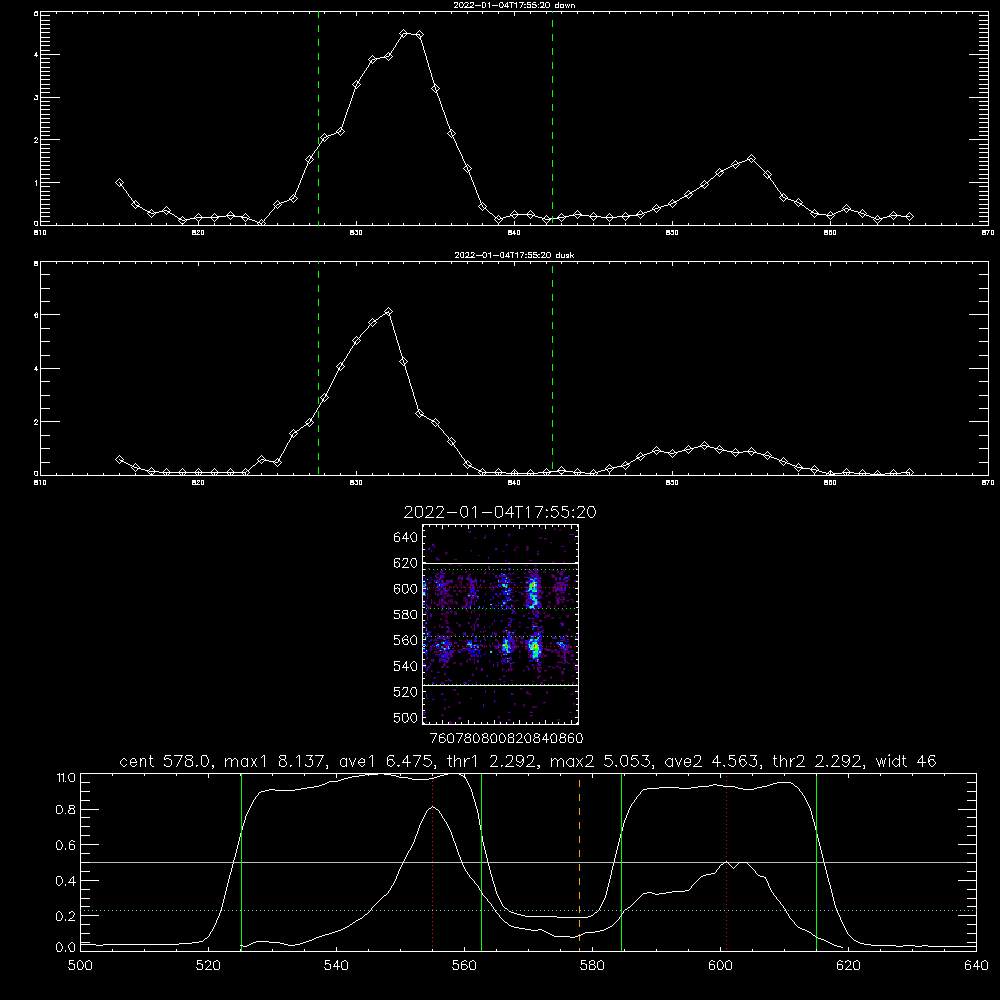Screen dimensions: 1000x1000
Task: Click "thr1 2.292" in the stats line
Action: pyautogui.click(x=490, y=761)
